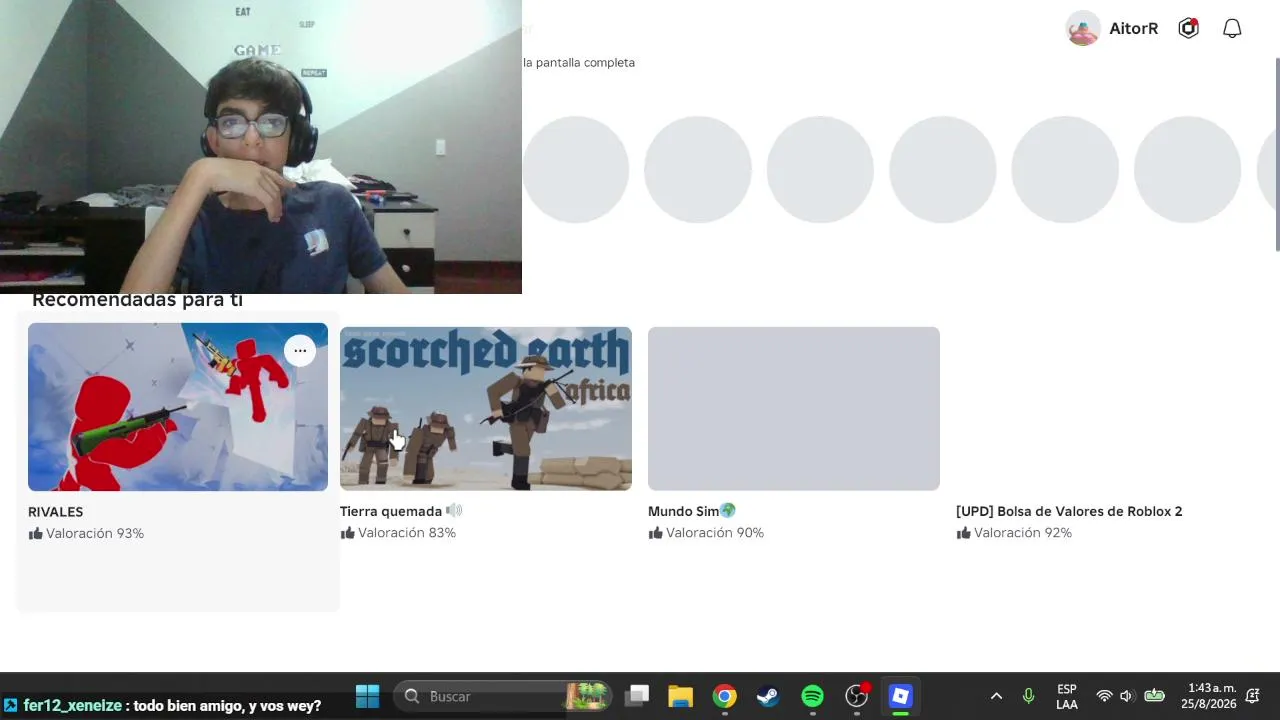Open Task View on the taskbar
Viewport: 1280px width, 720px height.
(x=637, y=696)
